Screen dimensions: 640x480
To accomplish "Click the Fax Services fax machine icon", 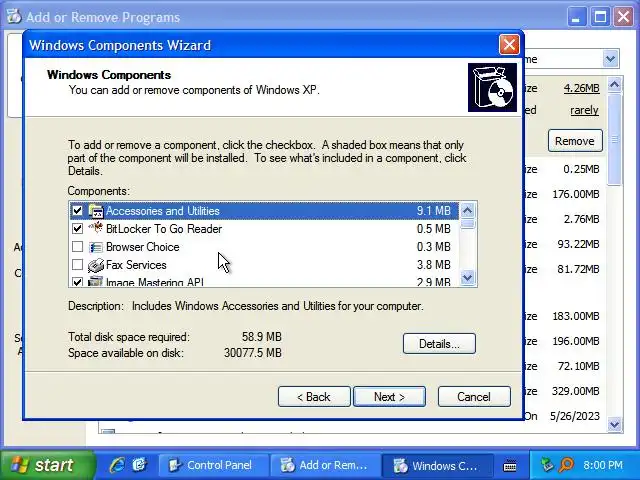I will click(x=96, y=265).
